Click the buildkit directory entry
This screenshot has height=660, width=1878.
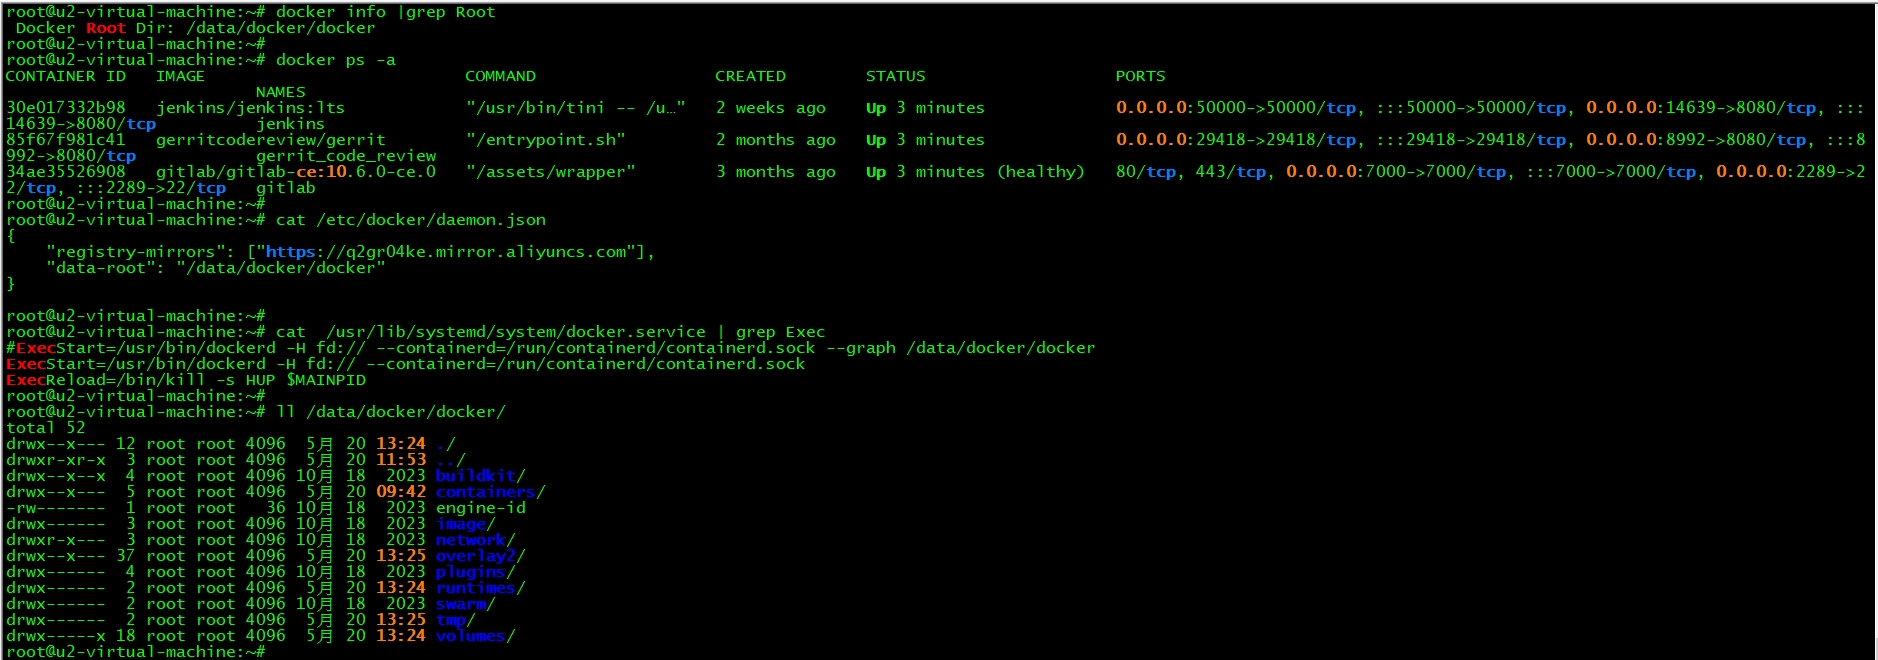click(477, 476)
